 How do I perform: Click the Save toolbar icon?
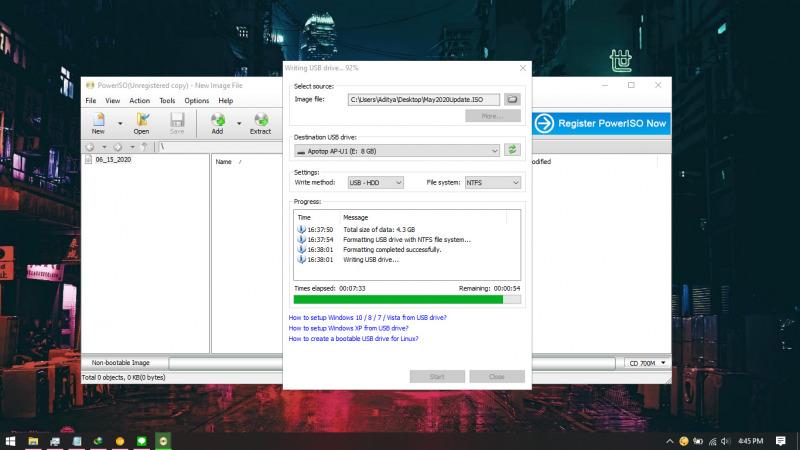pyautogui.click(x=177, y=123)
